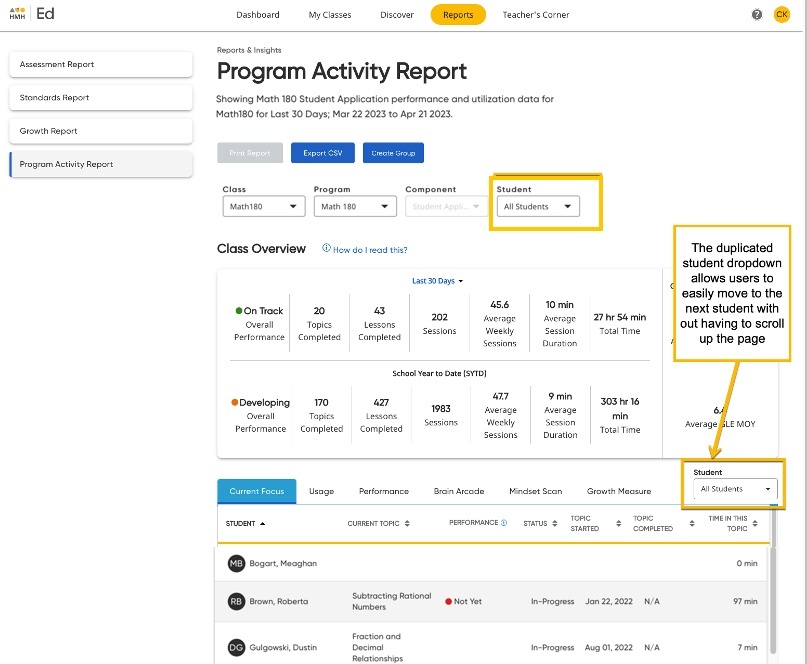Click student name Gulgowski, Dustin
Image resolution: width=807 pixels, height=664 pixels.
point(283,648)
